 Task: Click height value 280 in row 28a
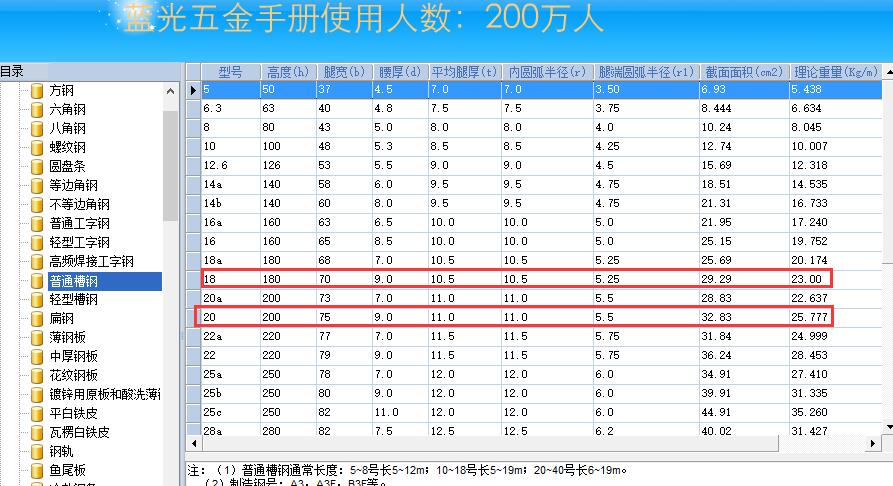click(x=271, y=431)
